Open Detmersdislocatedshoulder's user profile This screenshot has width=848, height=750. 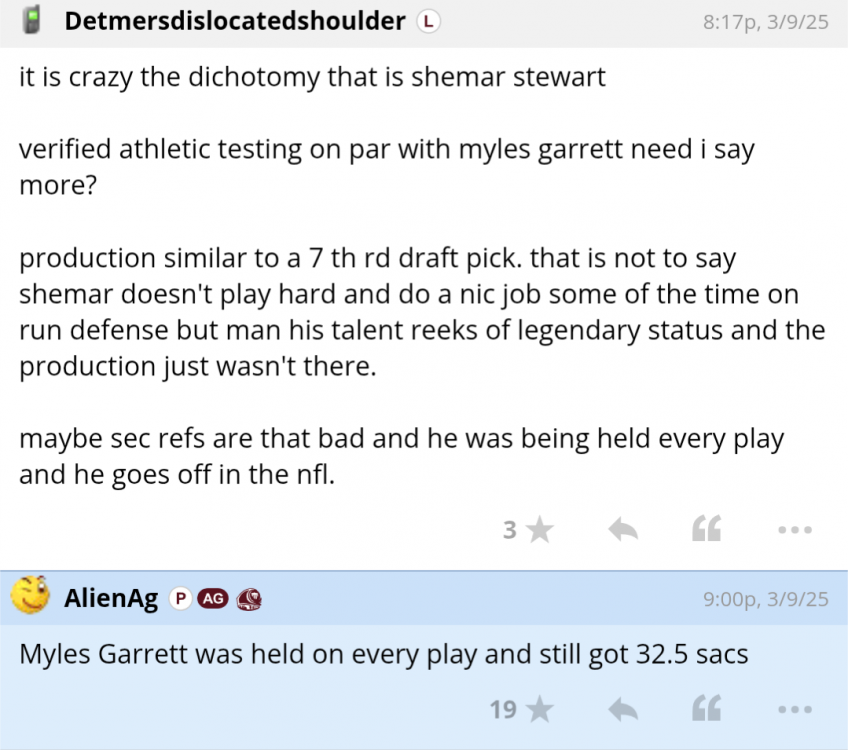pos(235,21)
